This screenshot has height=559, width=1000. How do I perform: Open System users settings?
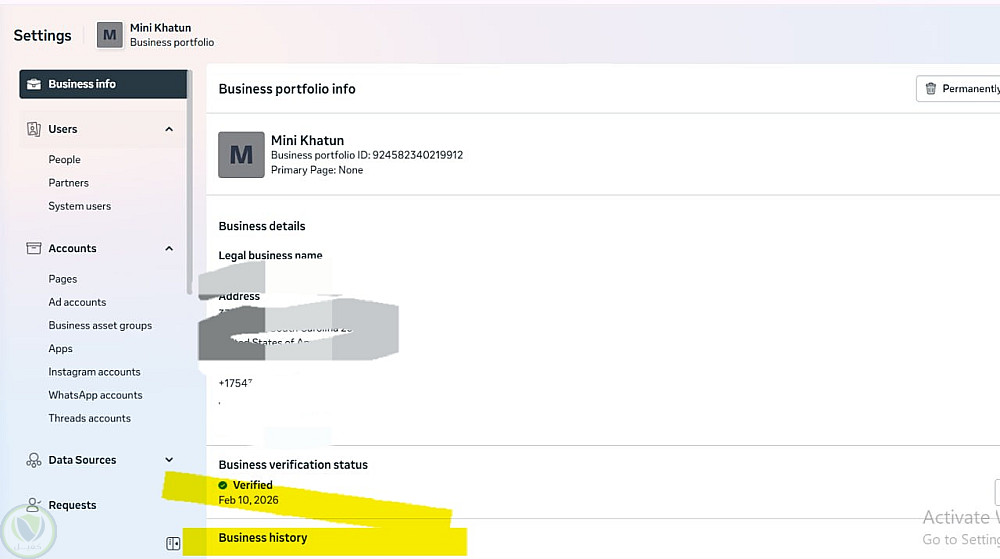[80, 206]
